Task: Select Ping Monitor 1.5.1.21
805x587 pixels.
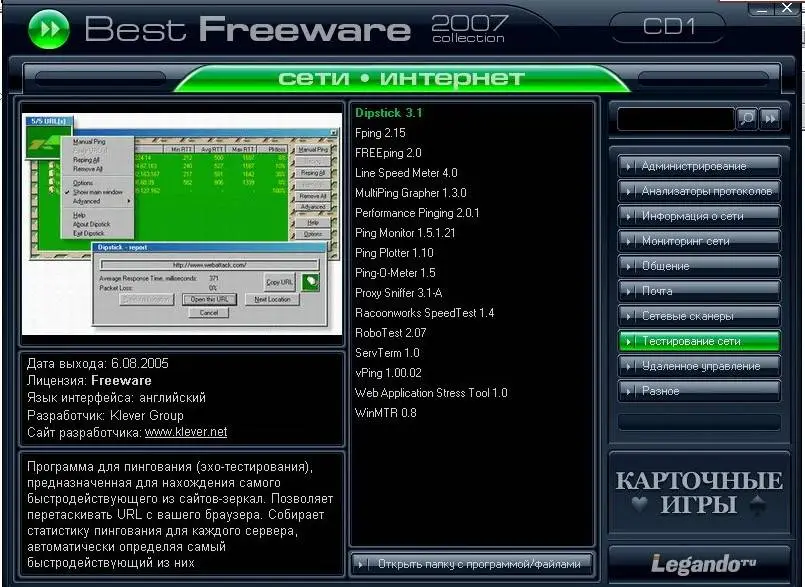Action: tap(405, 233)
